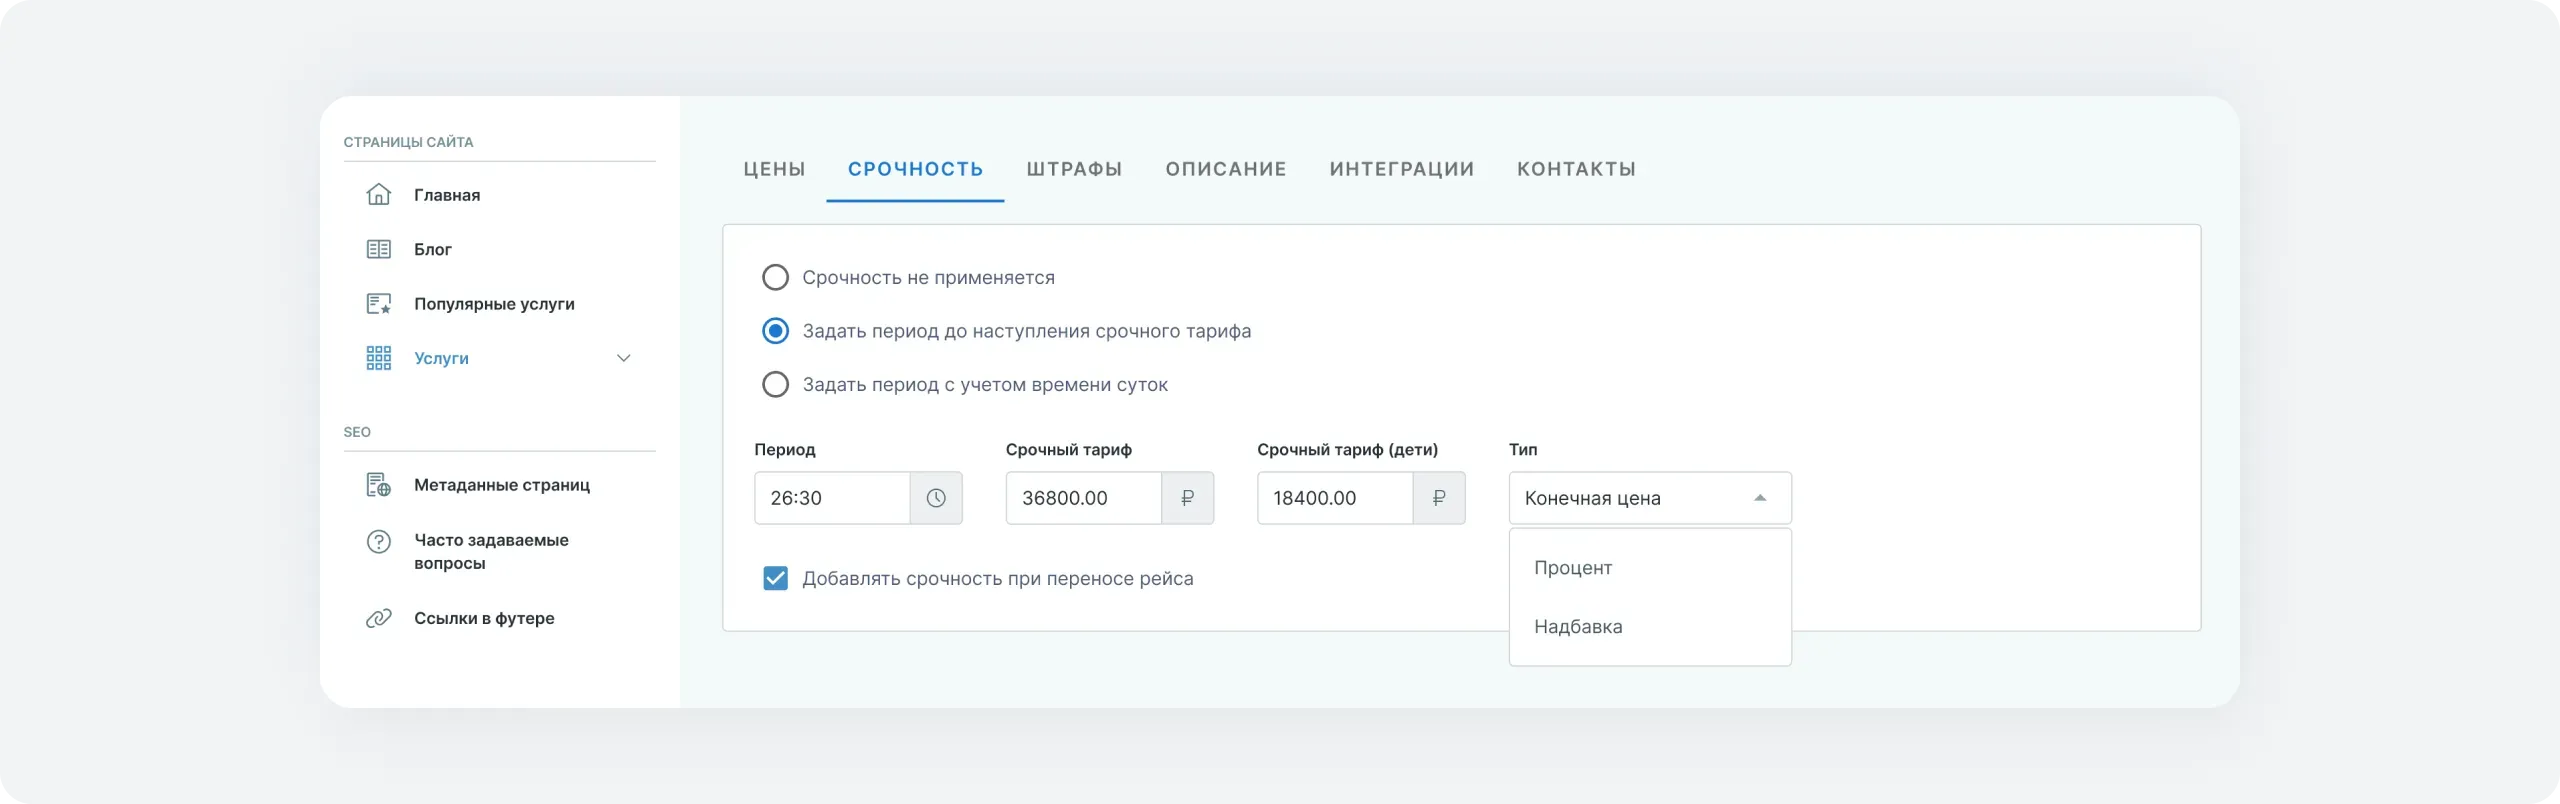Click the question mark FAQ icon
Viewport: 2560px width, 804px height.
378,541
